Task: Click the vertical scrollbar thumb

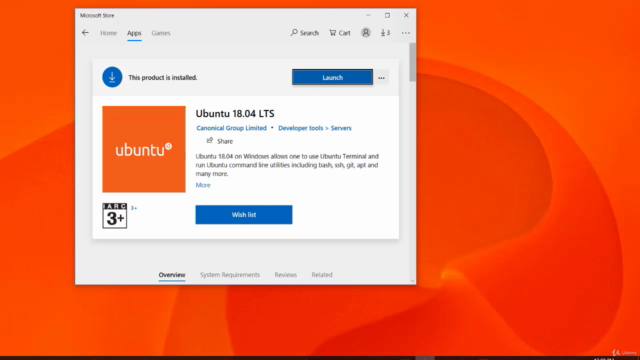Action: pyautogui.click(x=413, y=62)
